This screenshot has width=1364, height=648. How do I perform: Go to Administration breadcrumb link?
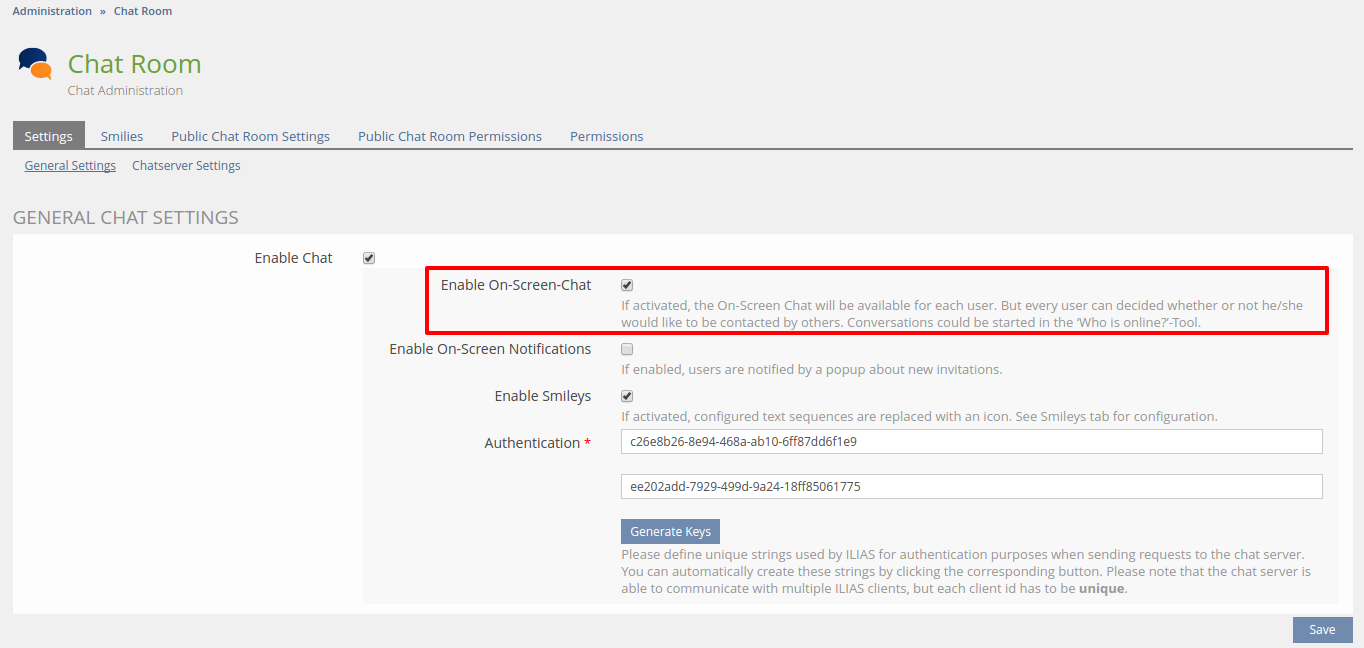pos(52,11)
